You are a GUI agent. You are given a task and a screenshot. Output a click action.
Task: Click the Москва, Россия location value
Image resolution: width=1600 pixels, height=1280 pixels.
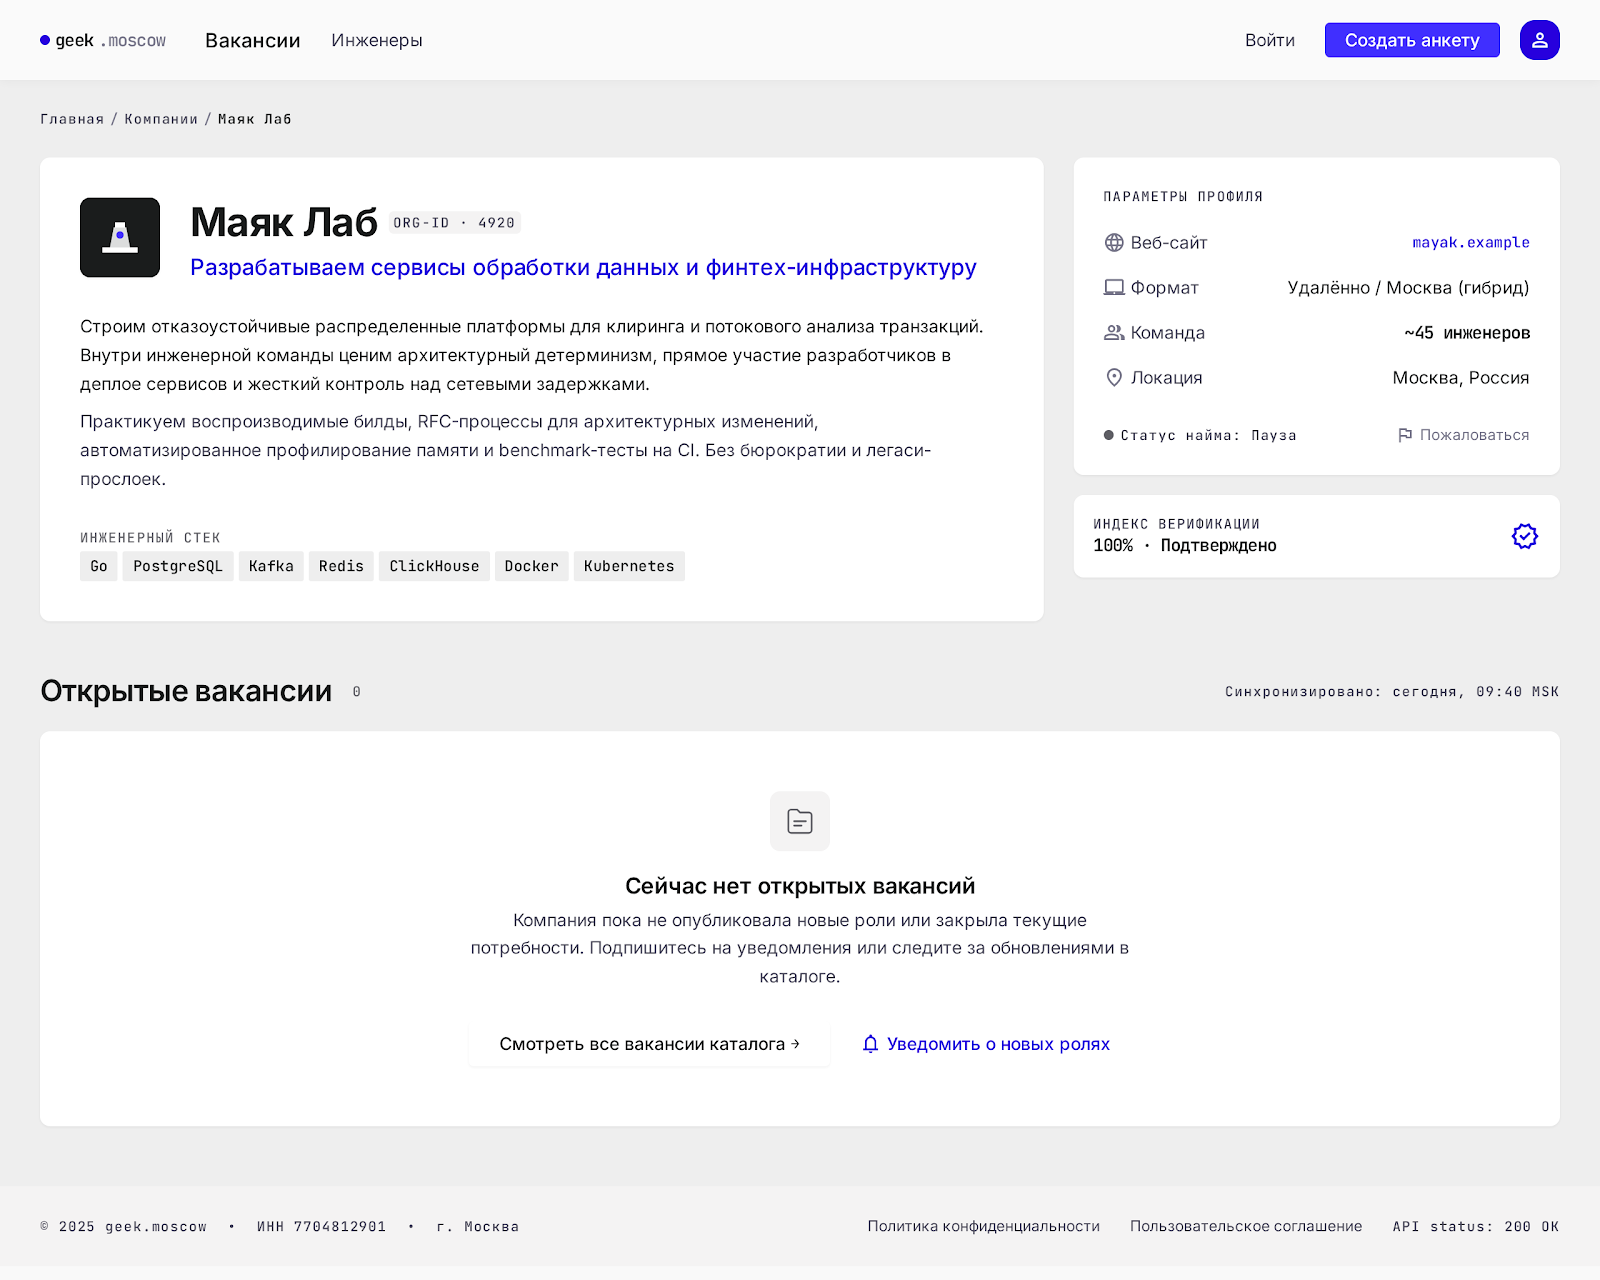[1461, 378]
